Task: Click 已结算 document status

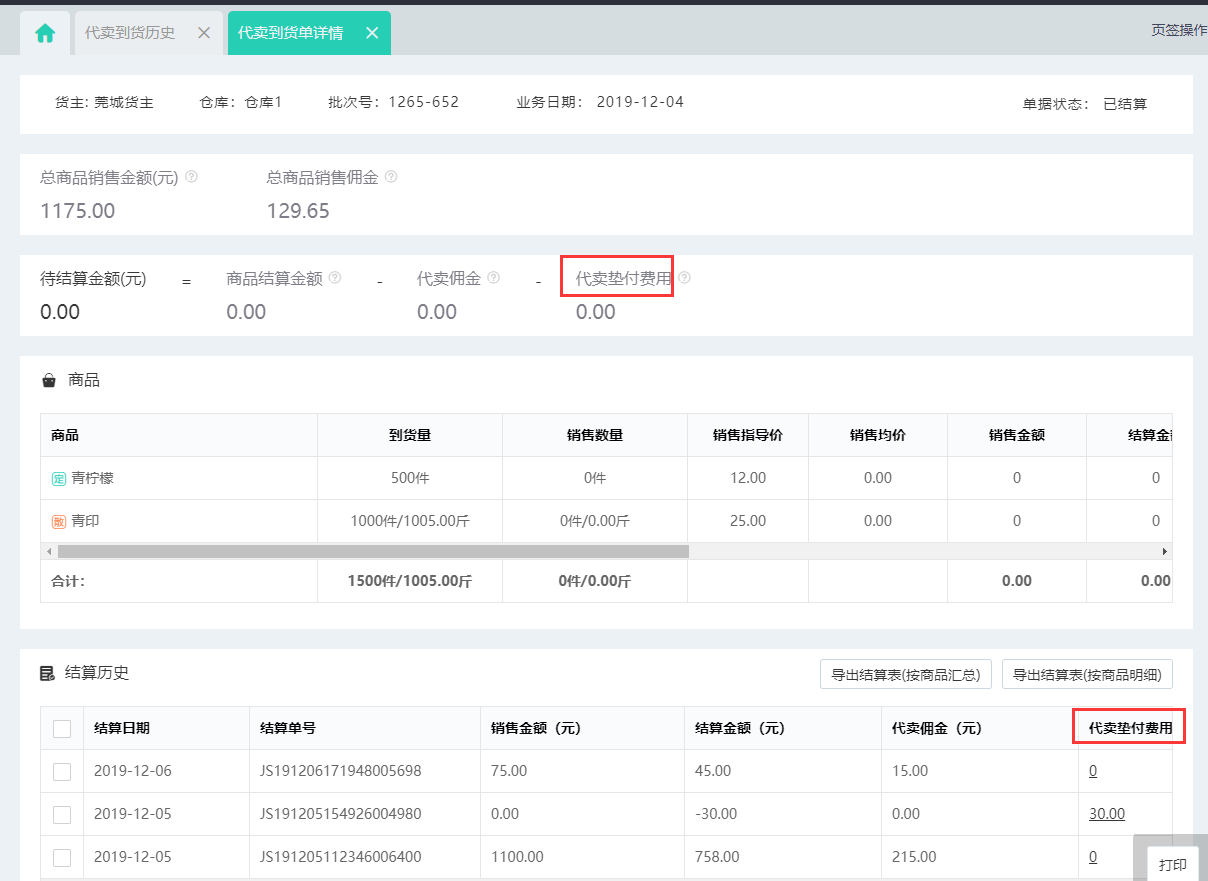Action: [1125, 104]
